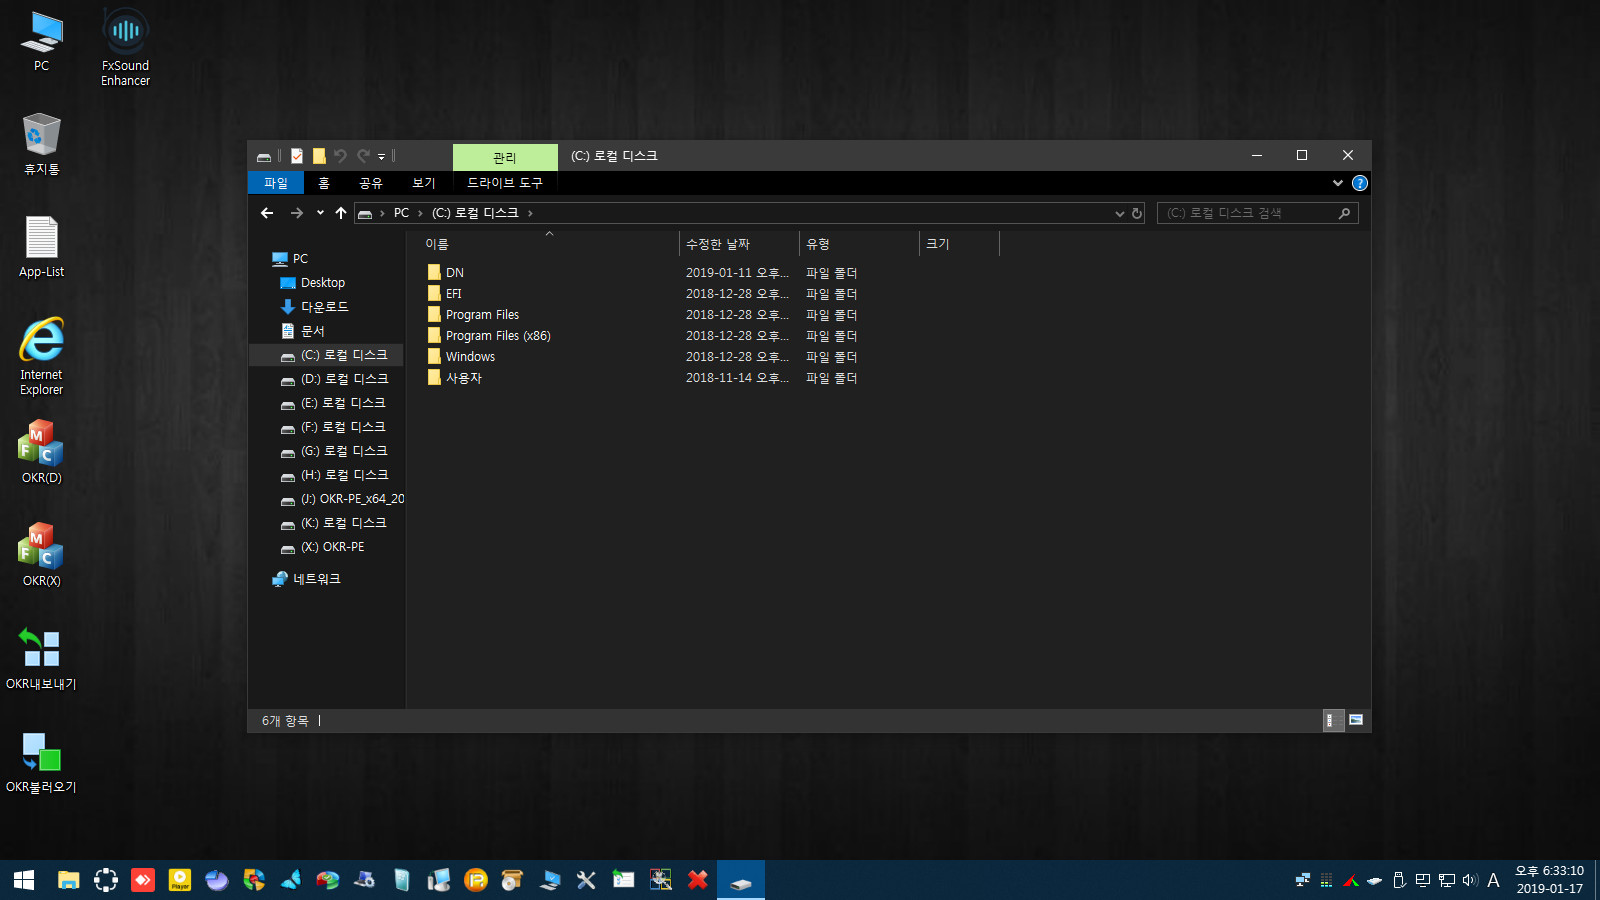The width and height of the screenshot is (1600, 900).
Task: Select 네트워크 in the navigation pane
Action: tap(306, 579)
